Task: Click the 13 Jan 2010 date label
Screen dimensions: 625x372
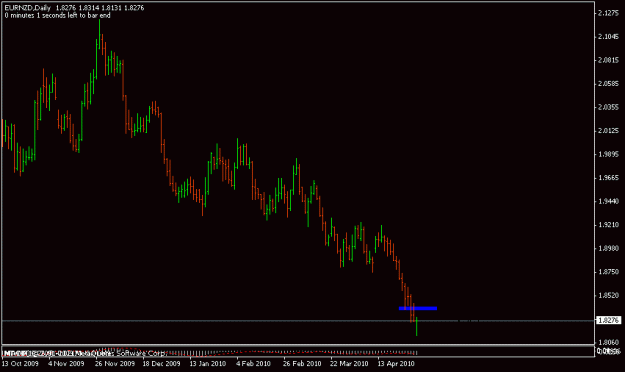Action: [208, 364]
